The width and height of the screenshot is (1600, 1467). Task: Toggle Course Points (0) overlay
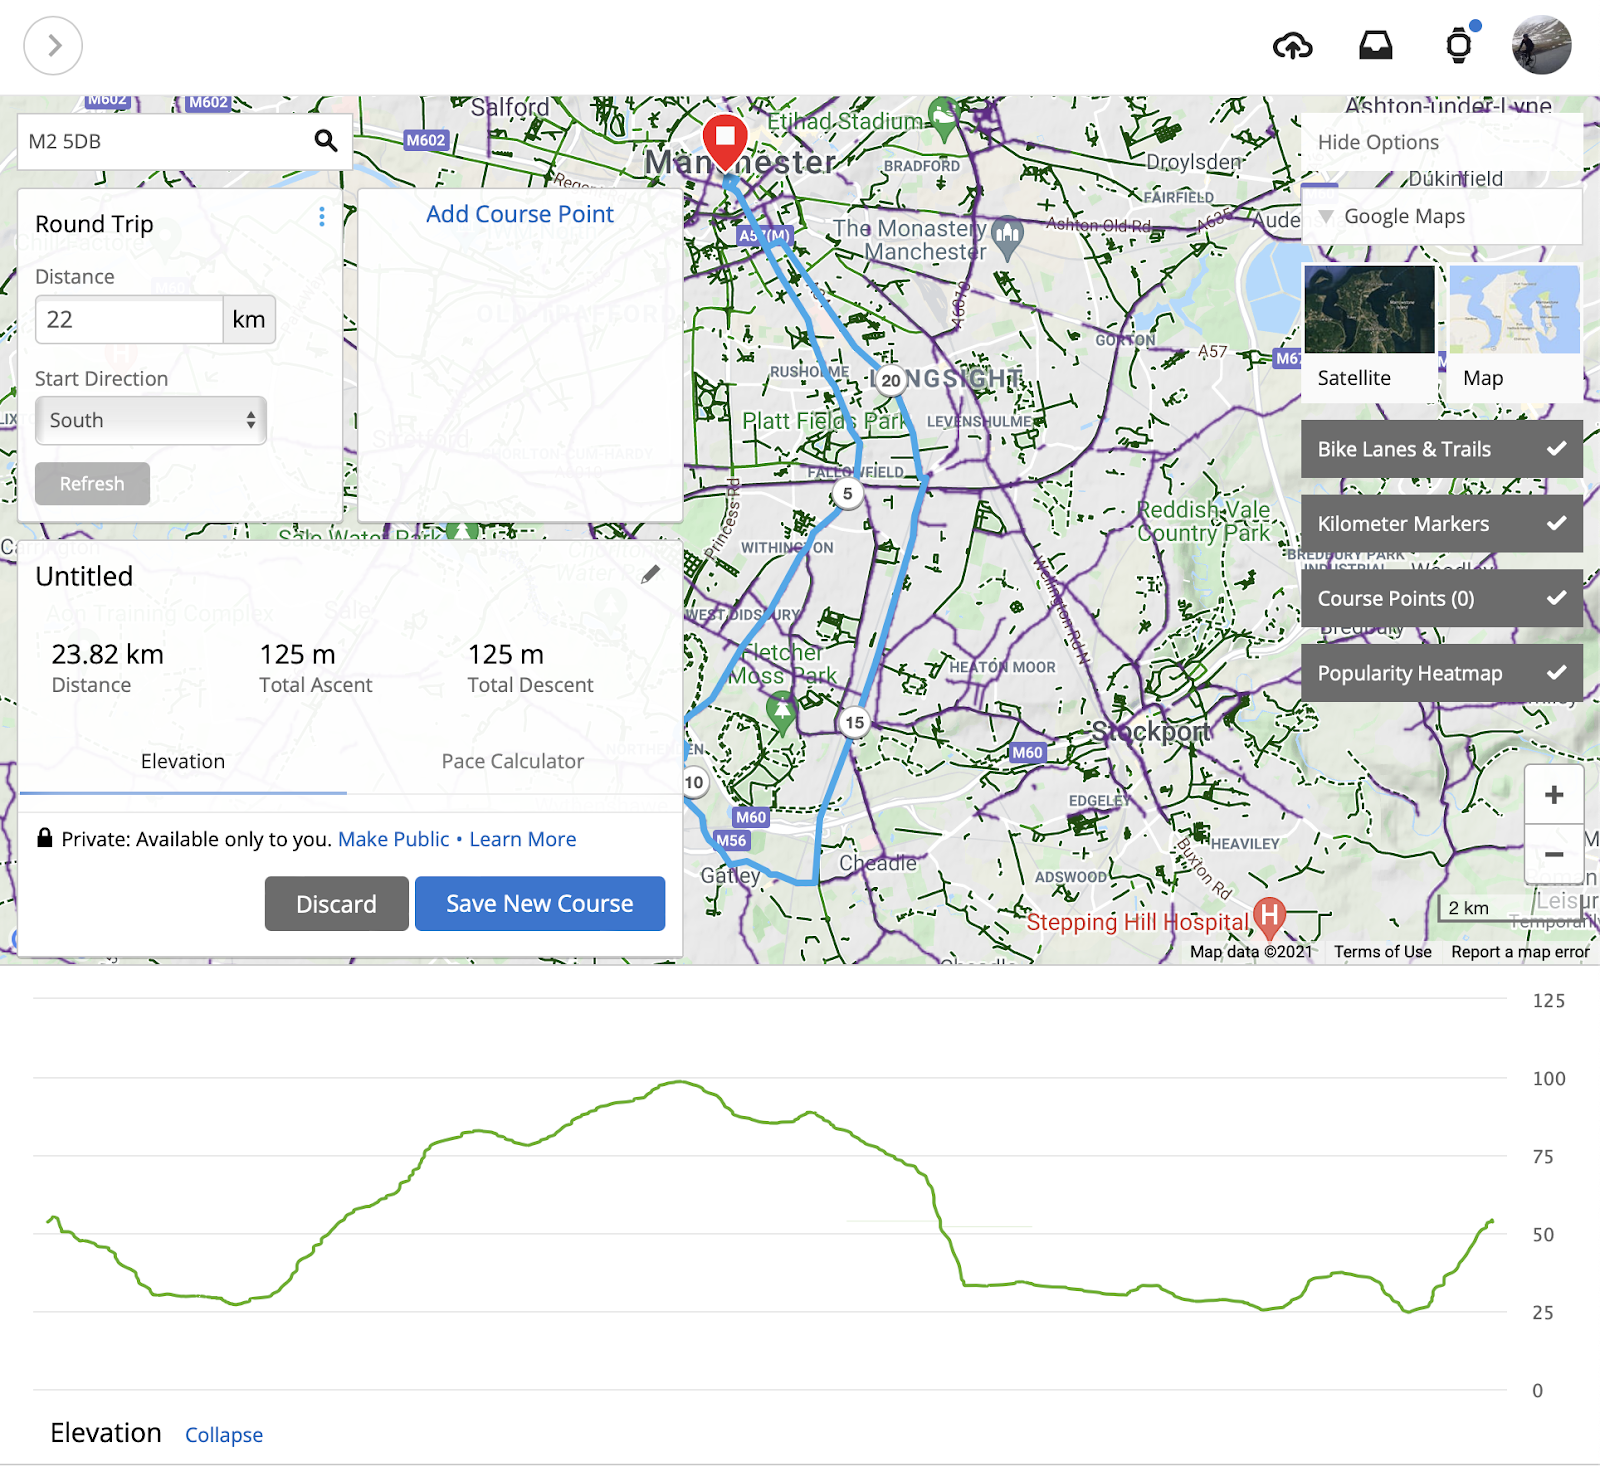(x=1441, y=598)
